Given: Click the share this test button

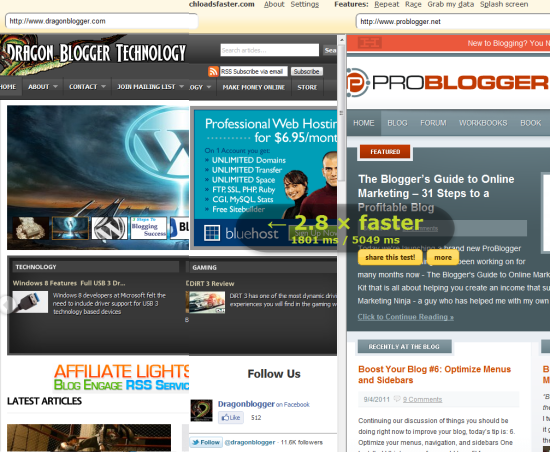Looking at the screenshot, I should point(390,257).
